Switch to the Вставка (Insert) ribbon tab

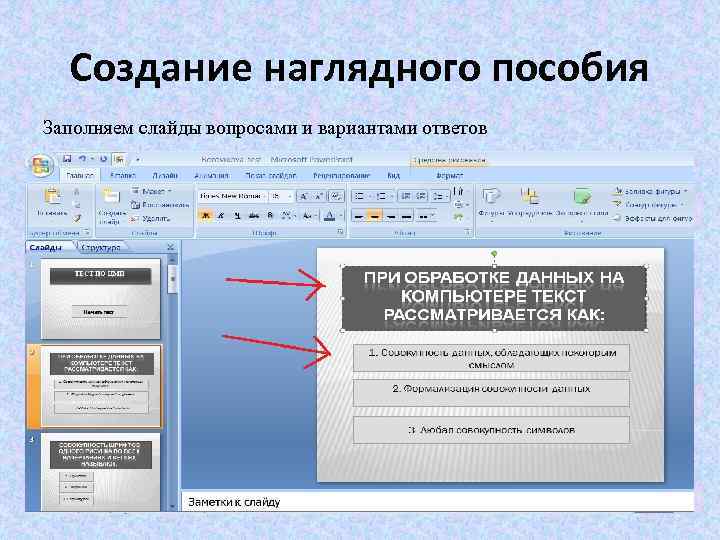tap(123, 175)
